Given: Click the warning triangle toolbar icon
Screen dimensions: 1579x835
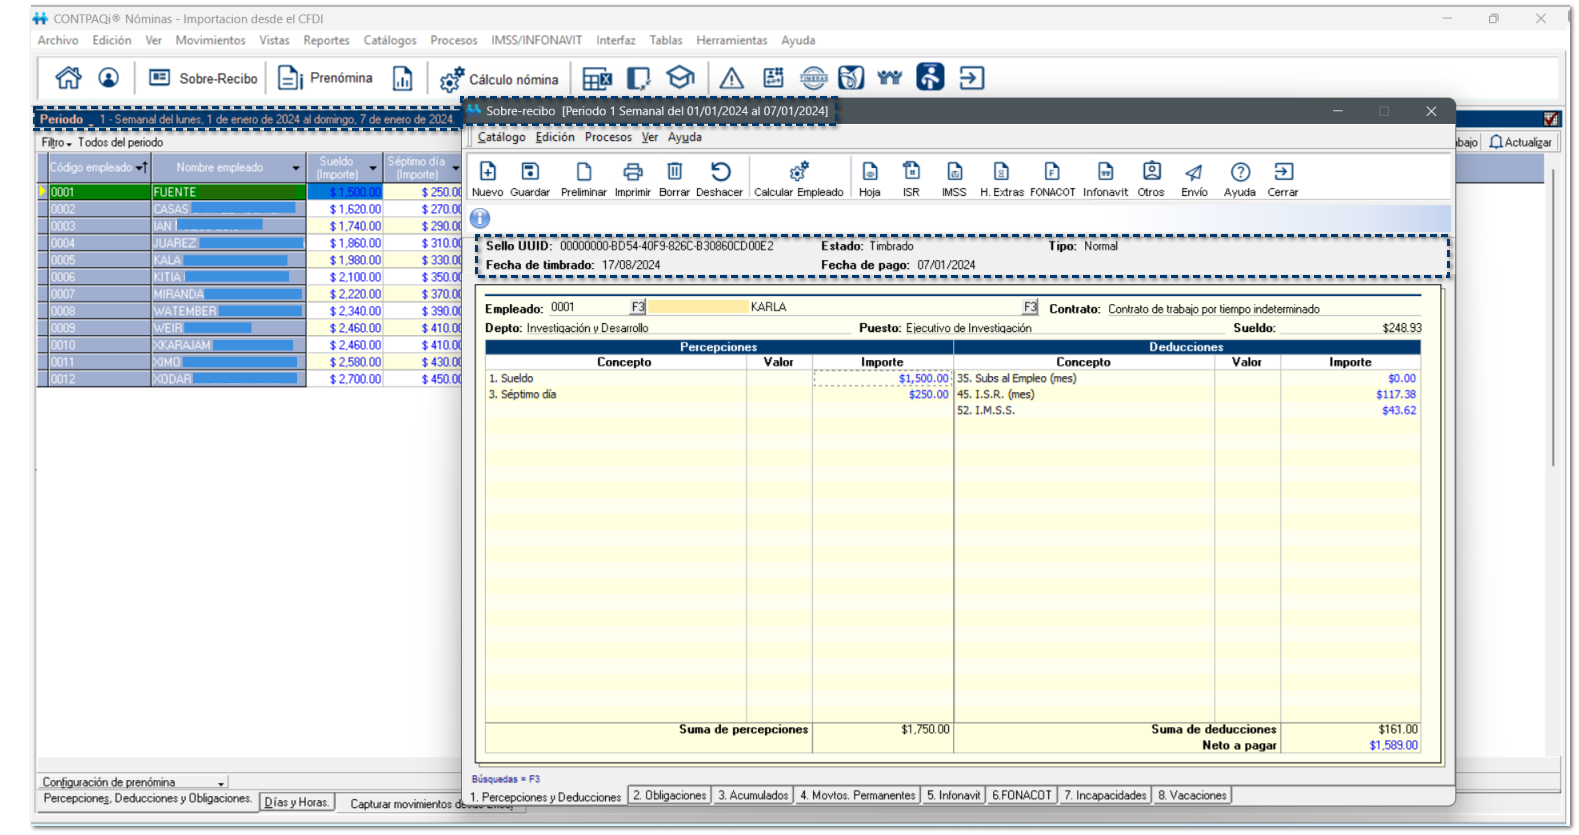Looking at the screenshot, I should 732,78.
